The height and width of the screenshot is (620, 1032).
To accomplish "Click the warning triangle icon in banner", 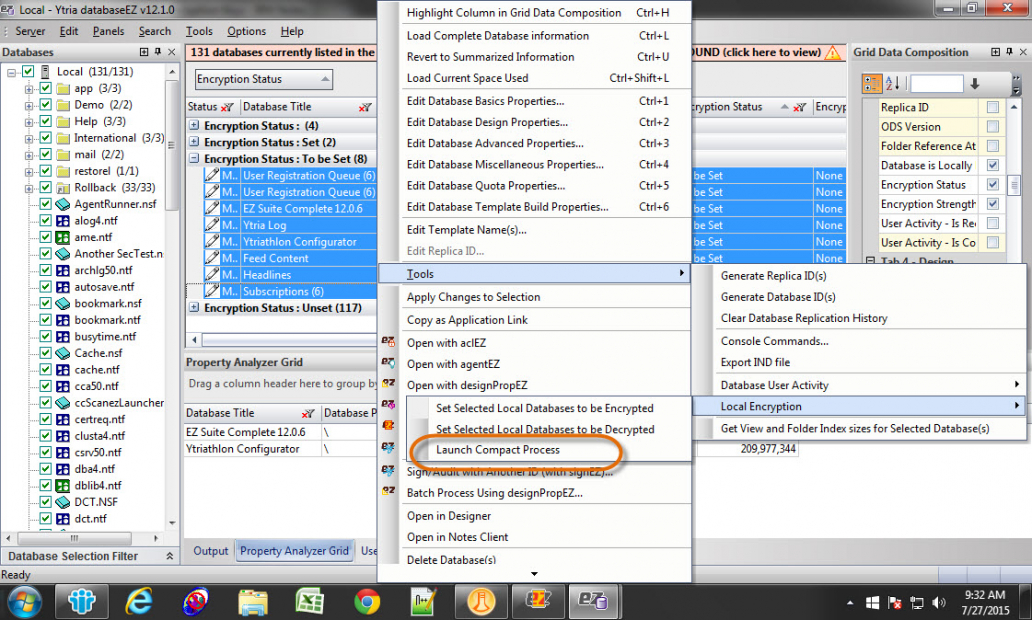I will [833, 53].
